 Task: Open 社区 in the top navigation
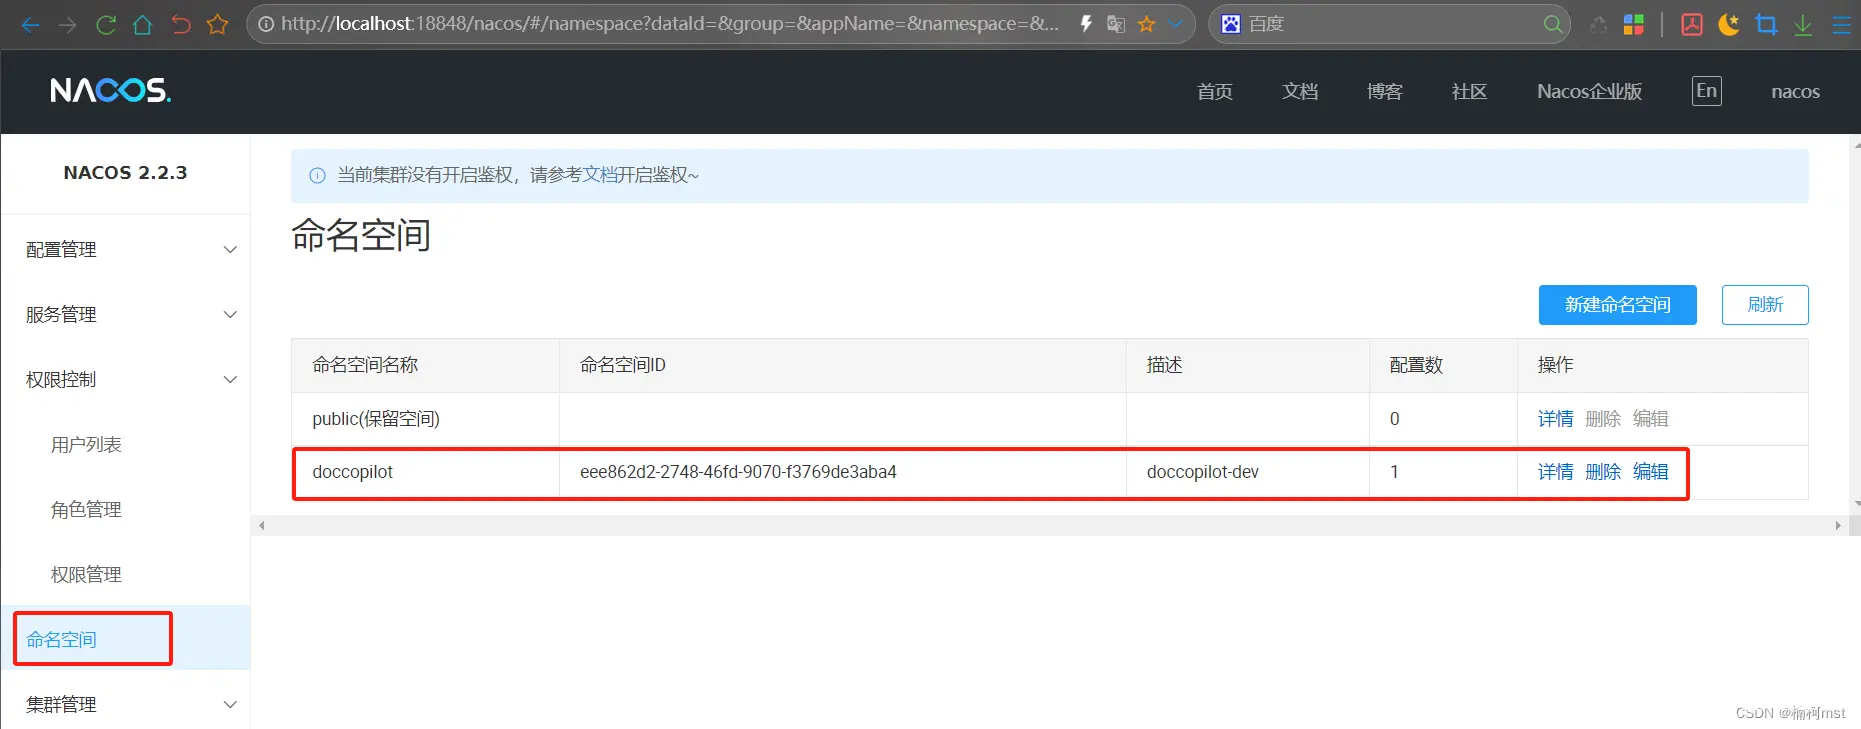click(1469, 91)
